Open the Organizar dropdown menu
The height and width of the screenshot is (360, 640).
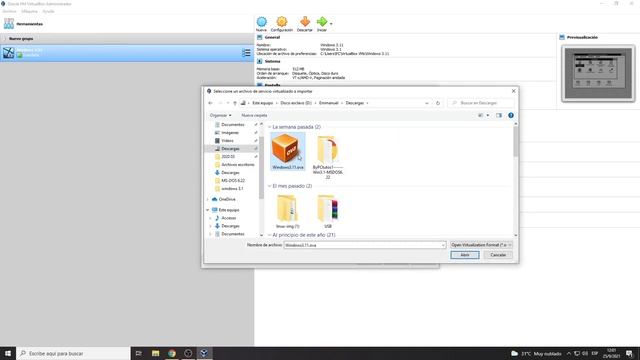[220, 116]
